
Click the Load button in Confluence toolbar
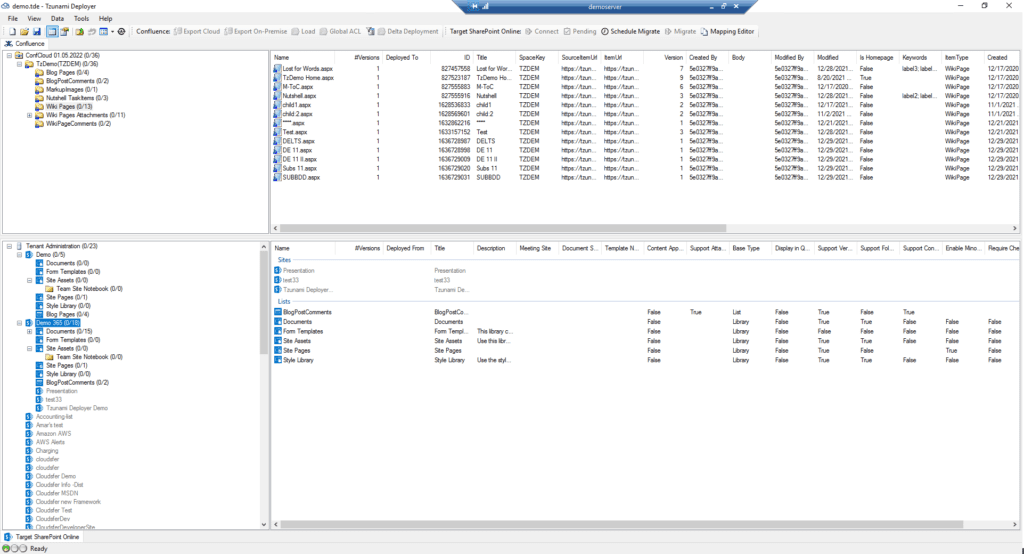(x=303, y=31)
